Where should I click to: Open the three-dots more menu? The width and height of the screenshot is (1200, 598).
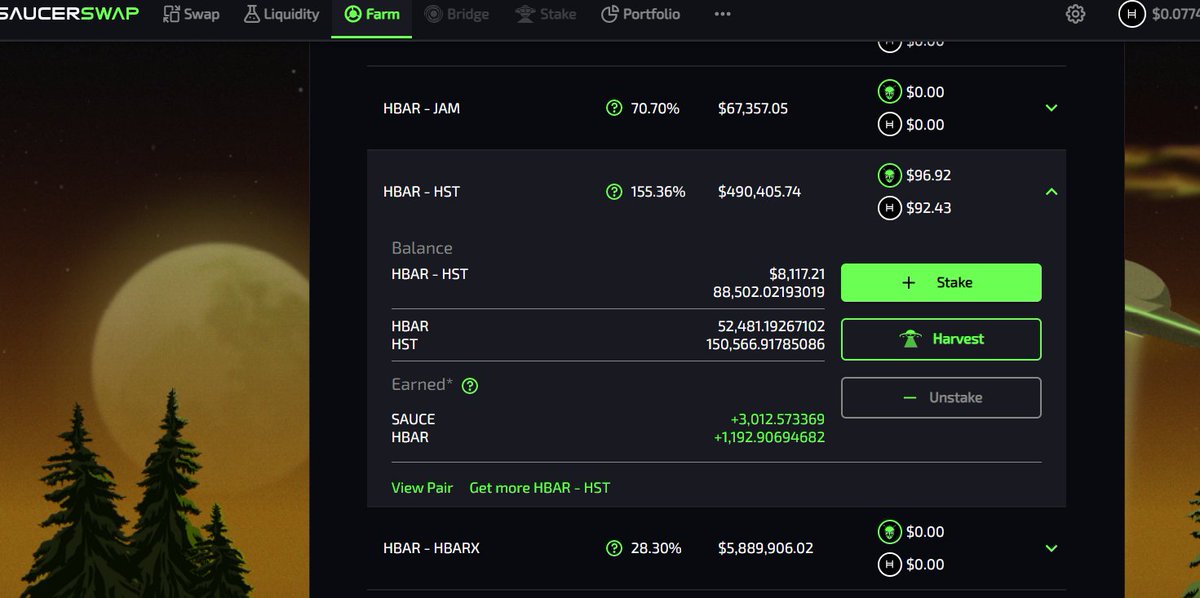point(723,14)
